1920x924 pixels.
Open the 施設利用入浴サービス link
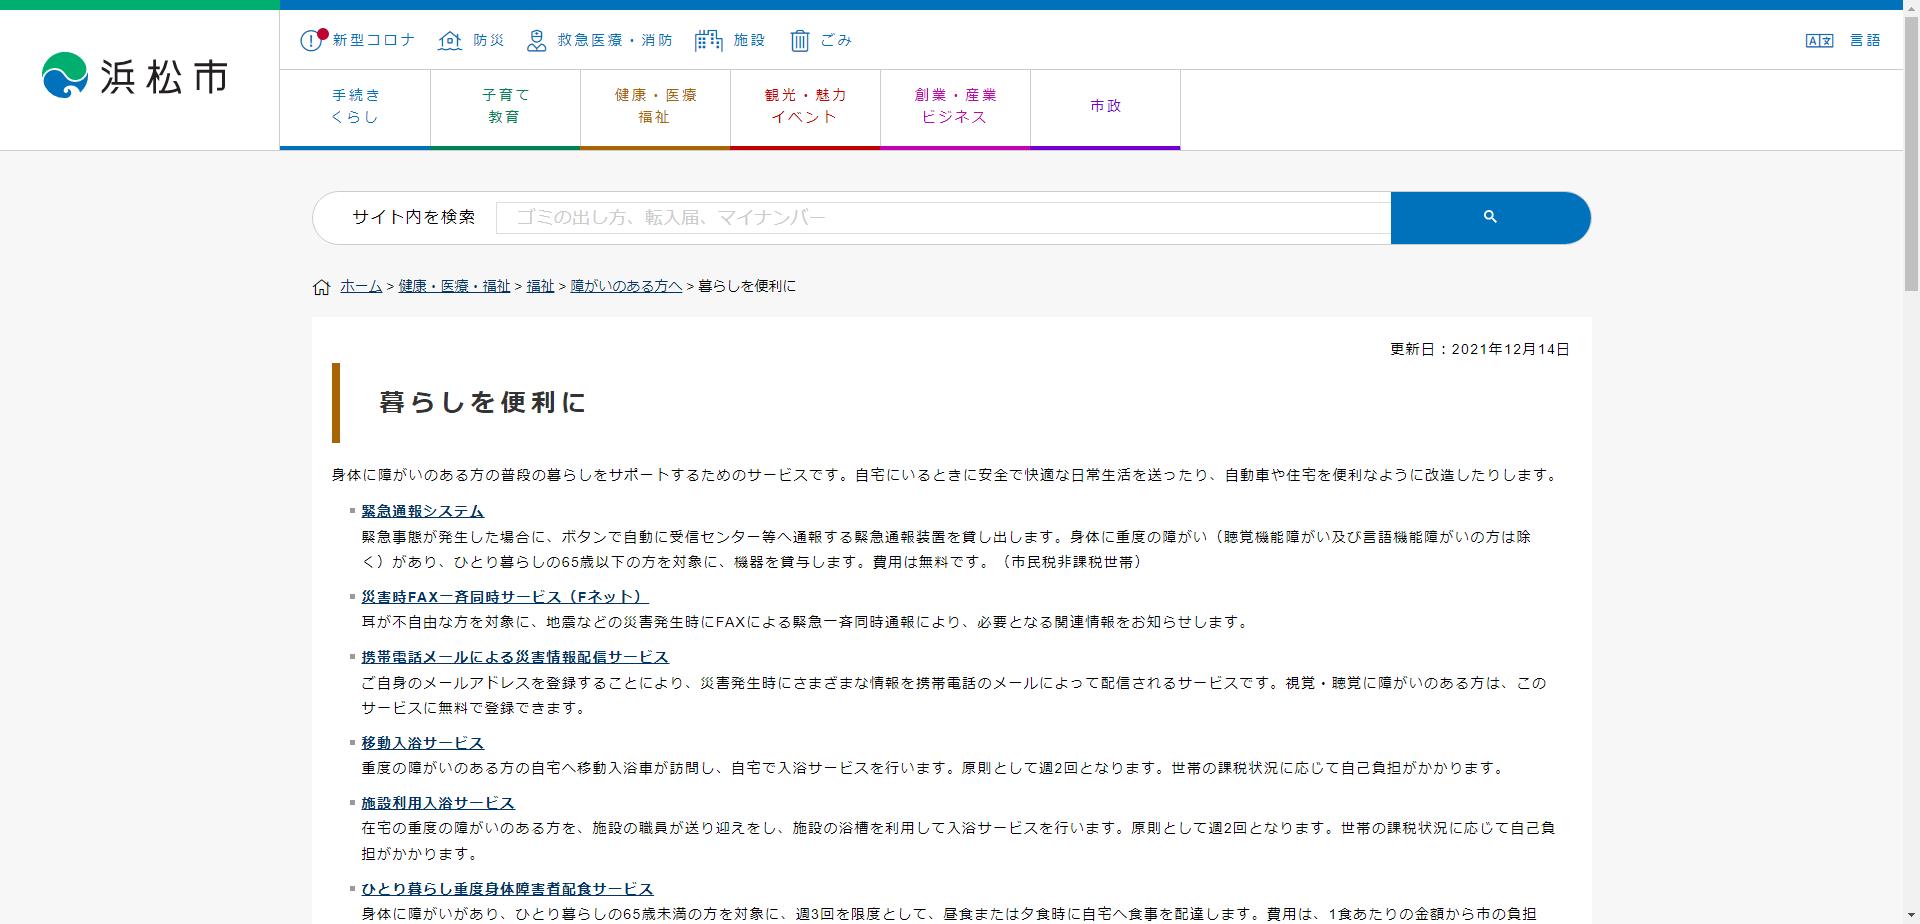pos(438,803)
